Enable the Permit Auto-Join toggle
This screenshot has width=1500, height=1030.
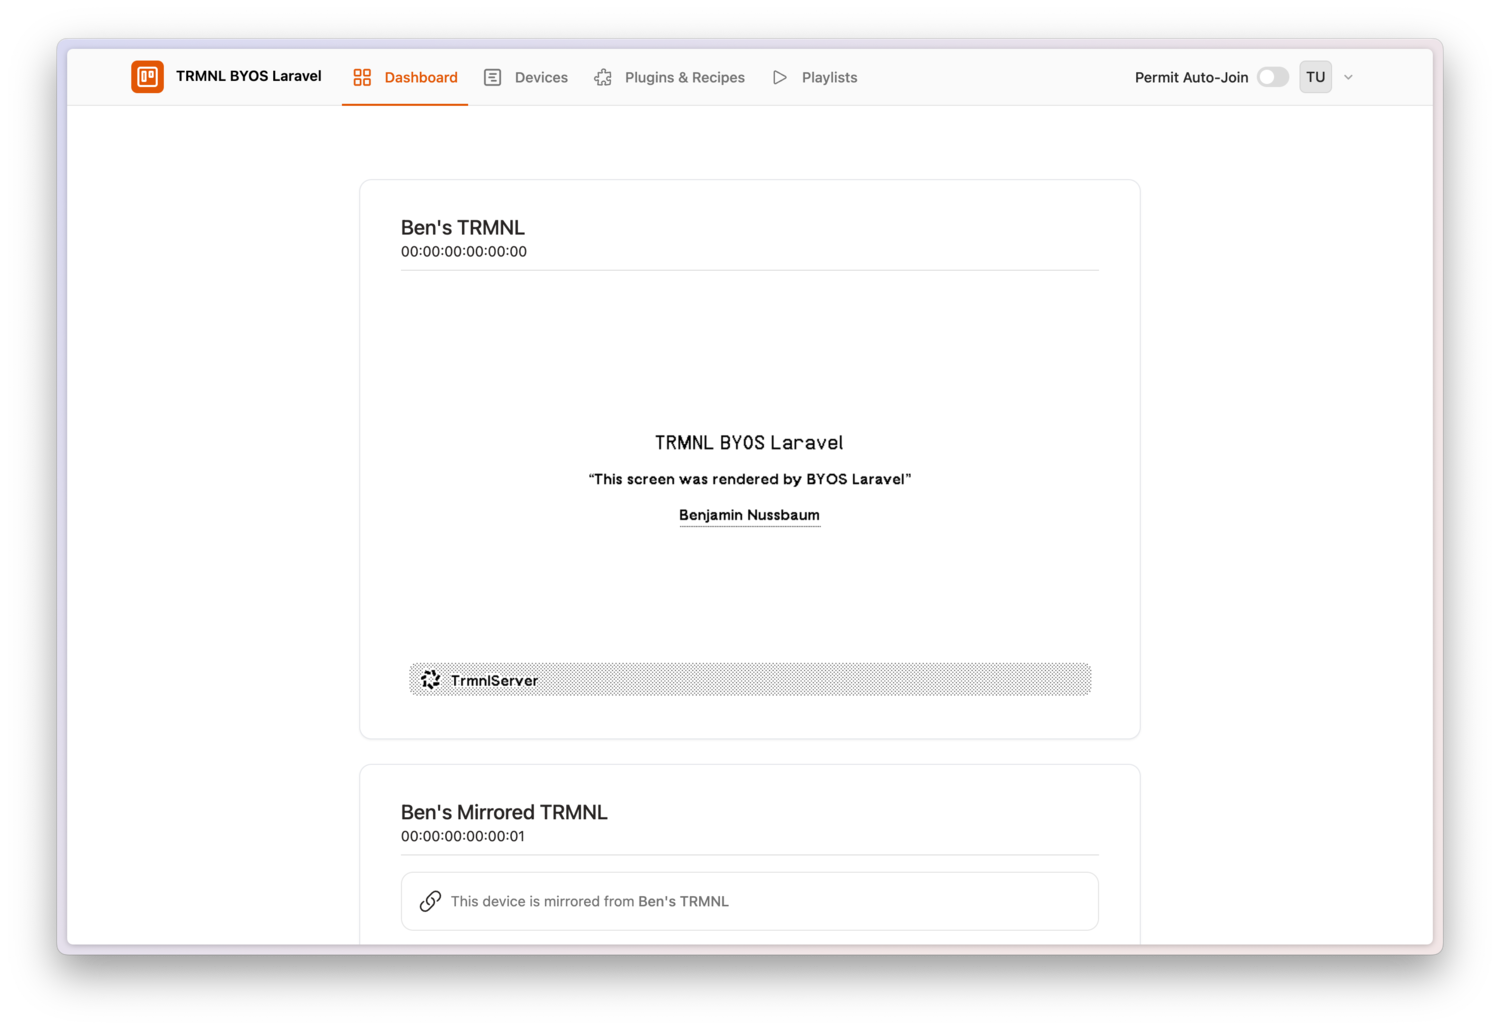(x=1272, y=76)
